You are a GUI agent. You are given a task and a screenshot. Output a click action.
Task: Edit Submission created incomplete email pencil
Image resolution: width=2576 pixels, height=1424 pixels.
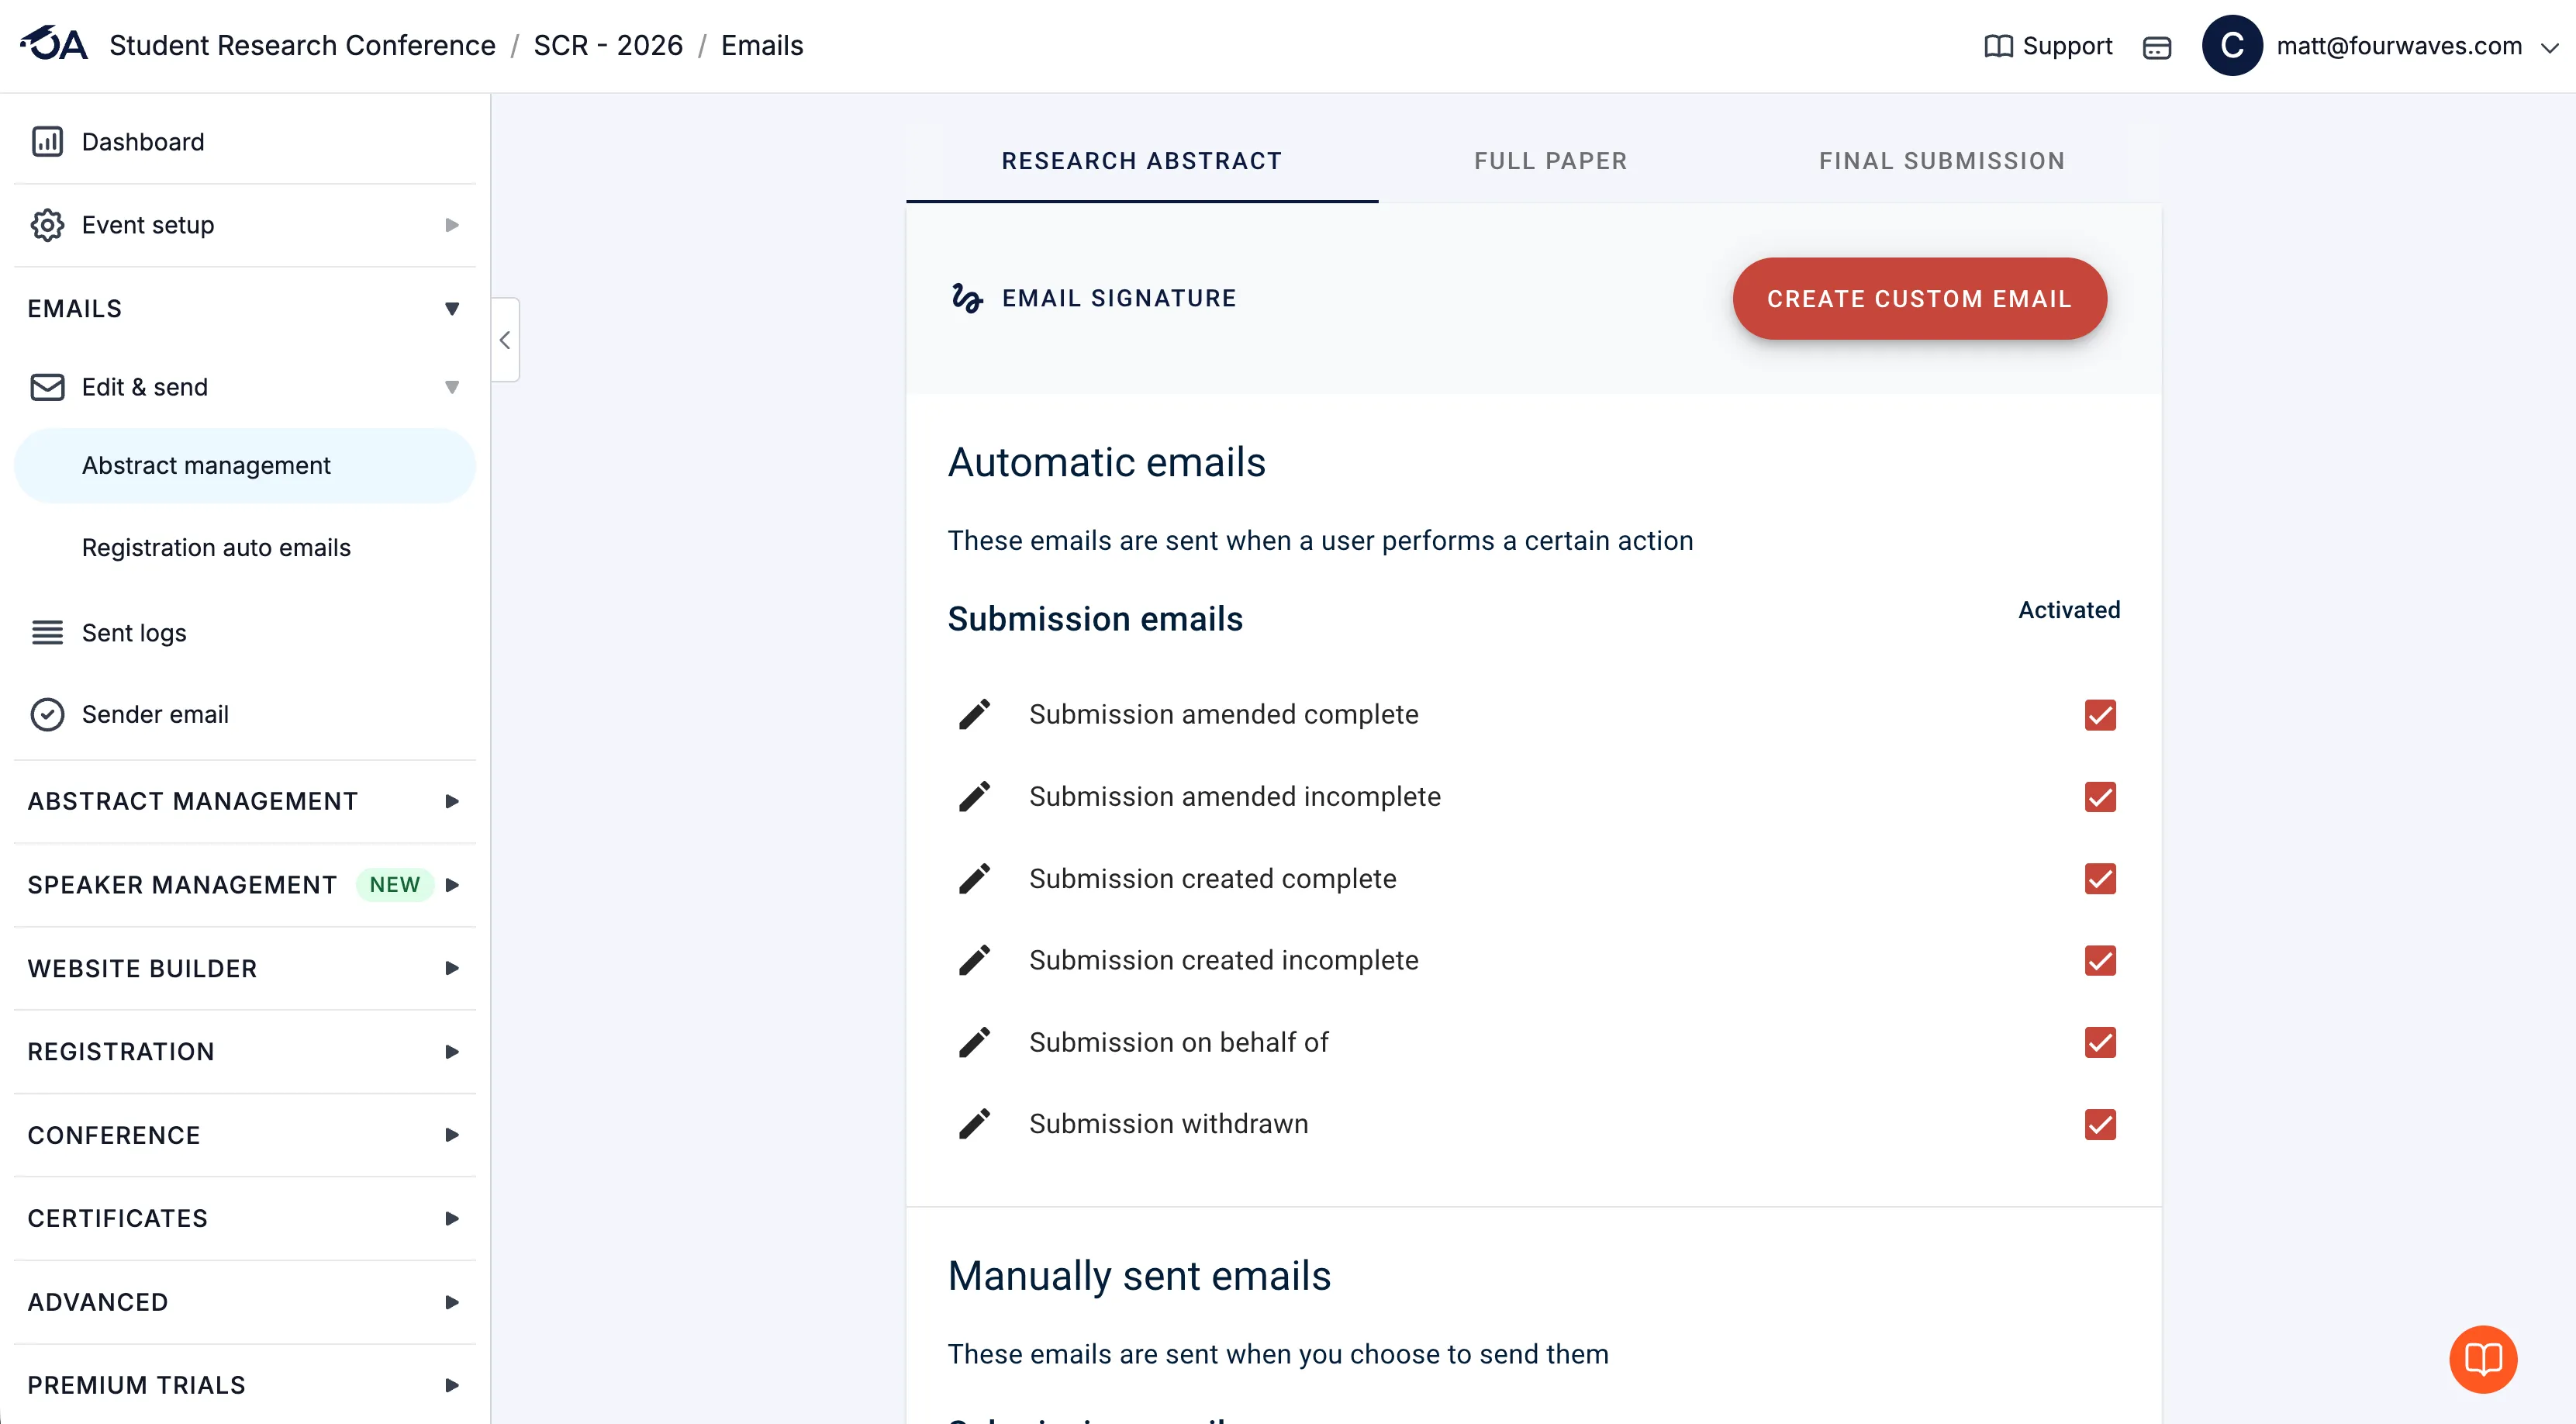(974, 960)
